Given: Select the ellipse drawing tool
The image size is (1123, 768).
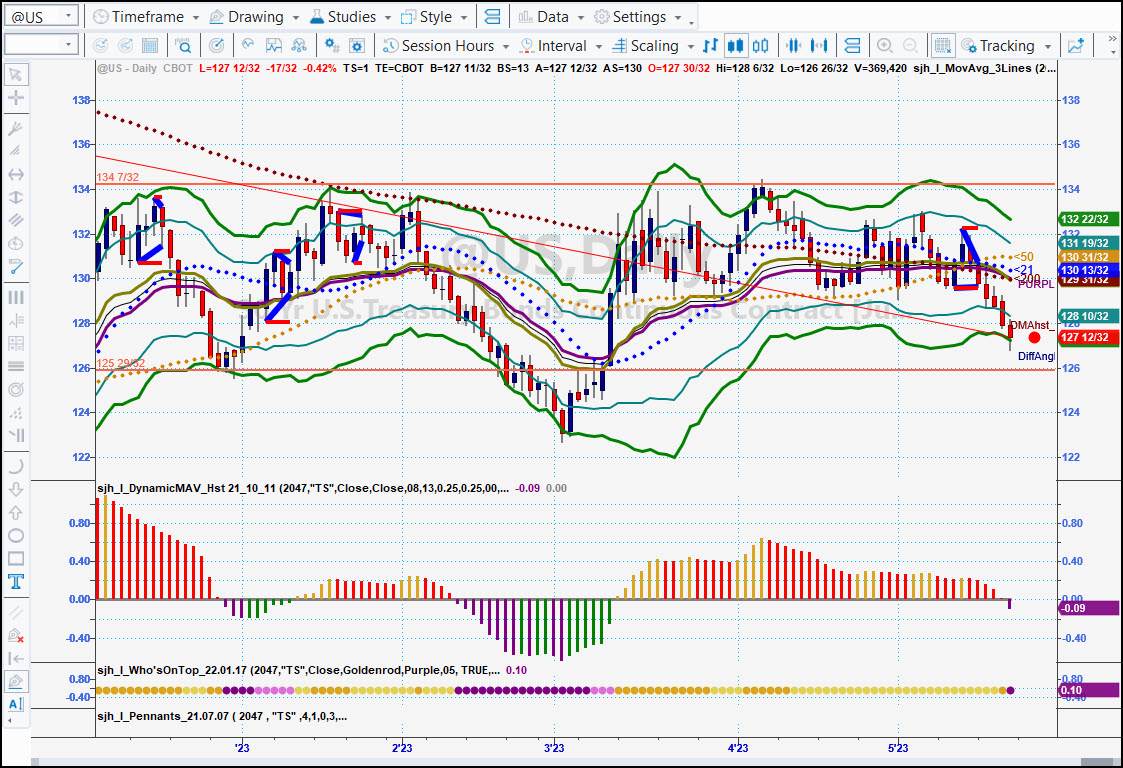Looking at the screenshot, I should [x=16, y=535].
